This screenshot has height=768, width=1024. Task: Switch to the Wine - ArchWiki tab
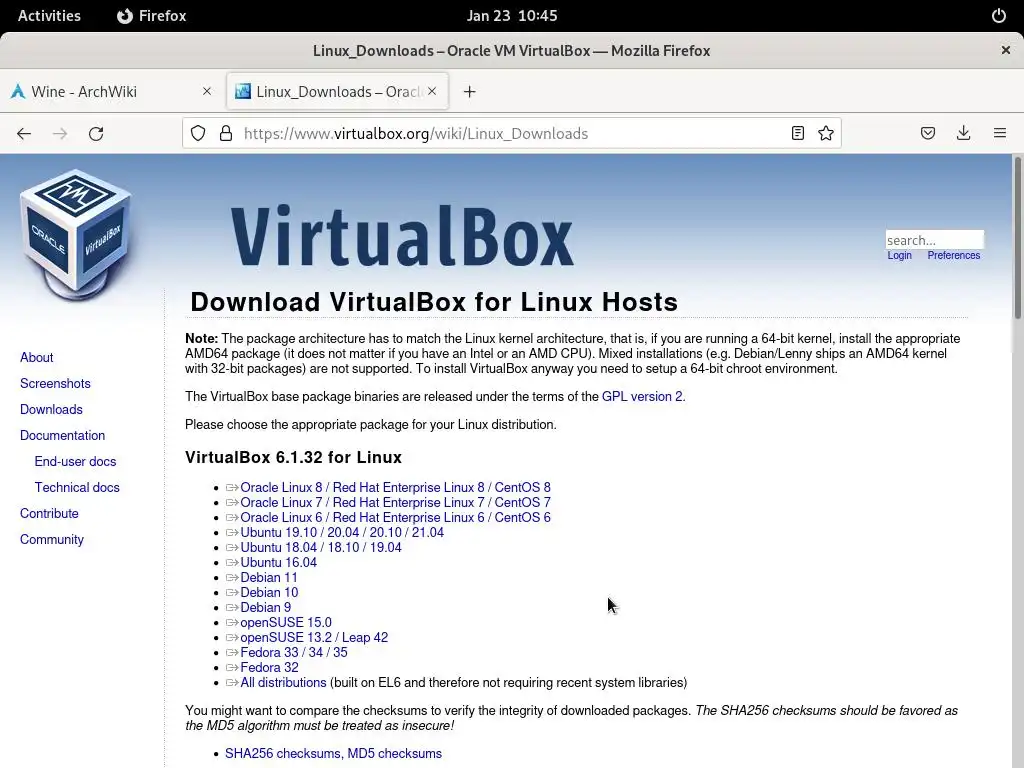pos(112,91)
